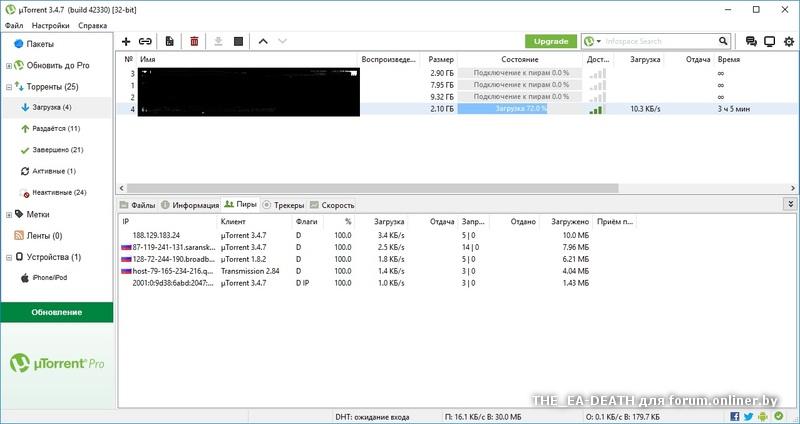This screenshot has height=424, width=800.
Task: Select Ленты (0) in sidebar
Action: tap(45, 236)
